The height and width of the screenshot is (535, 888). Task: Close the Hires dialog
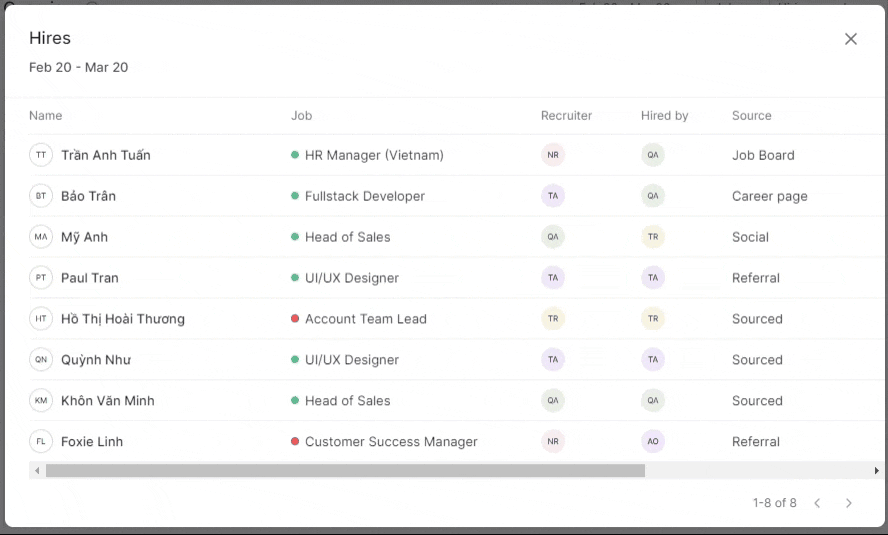(851, 39)
